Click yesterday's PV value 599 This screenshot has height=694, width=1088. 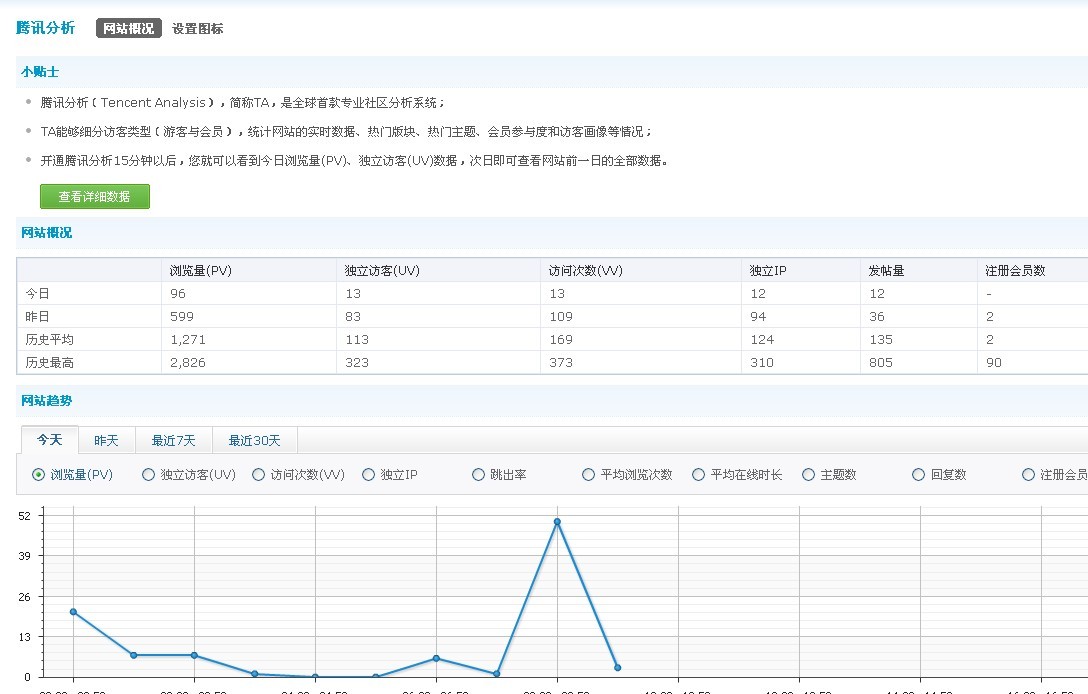(x=182, y=316)
